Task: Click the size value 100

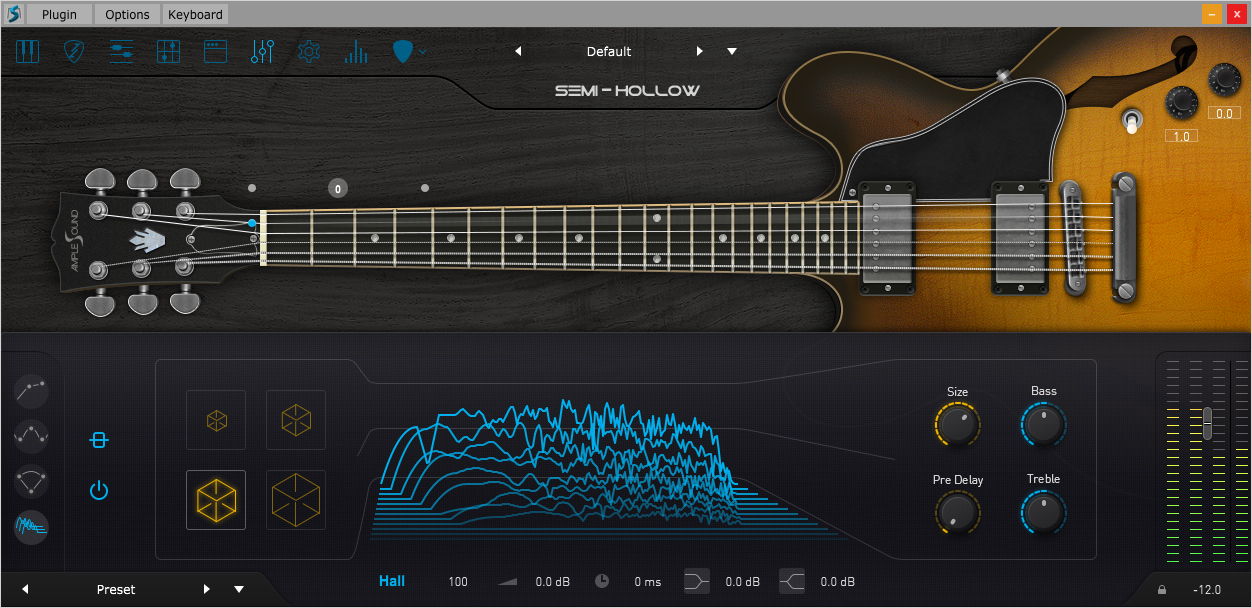Action: [458, 582]
